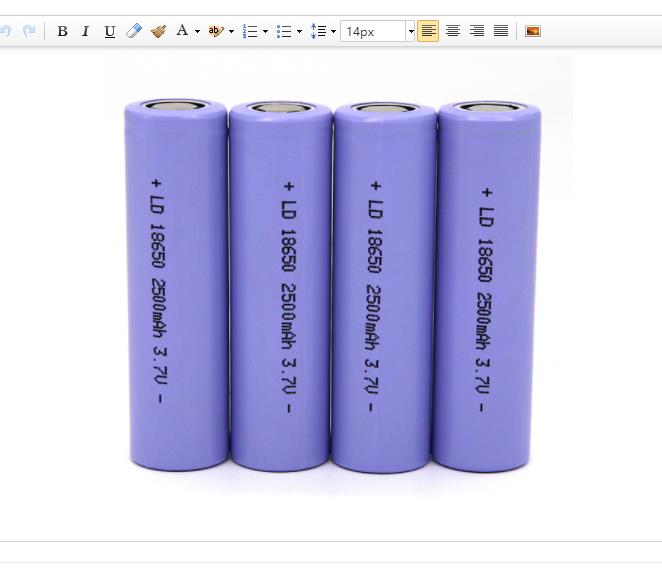This screenshot has height=584, width=662.
Task: Insert a numbered list
Action: [250, 31]
